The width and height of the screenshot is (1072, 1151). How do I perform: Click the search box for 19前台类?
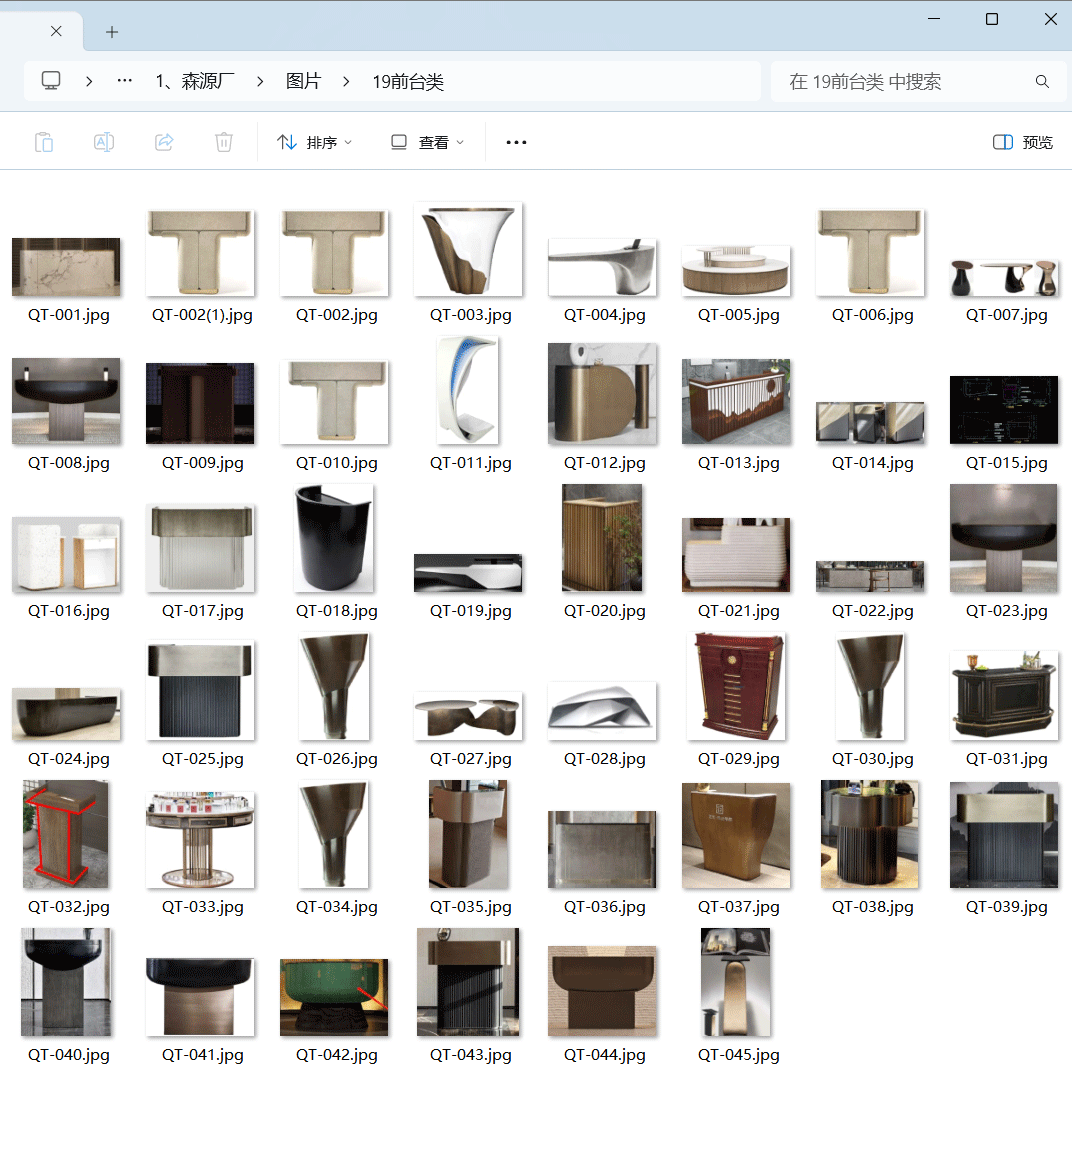click(x=900, y=82)
